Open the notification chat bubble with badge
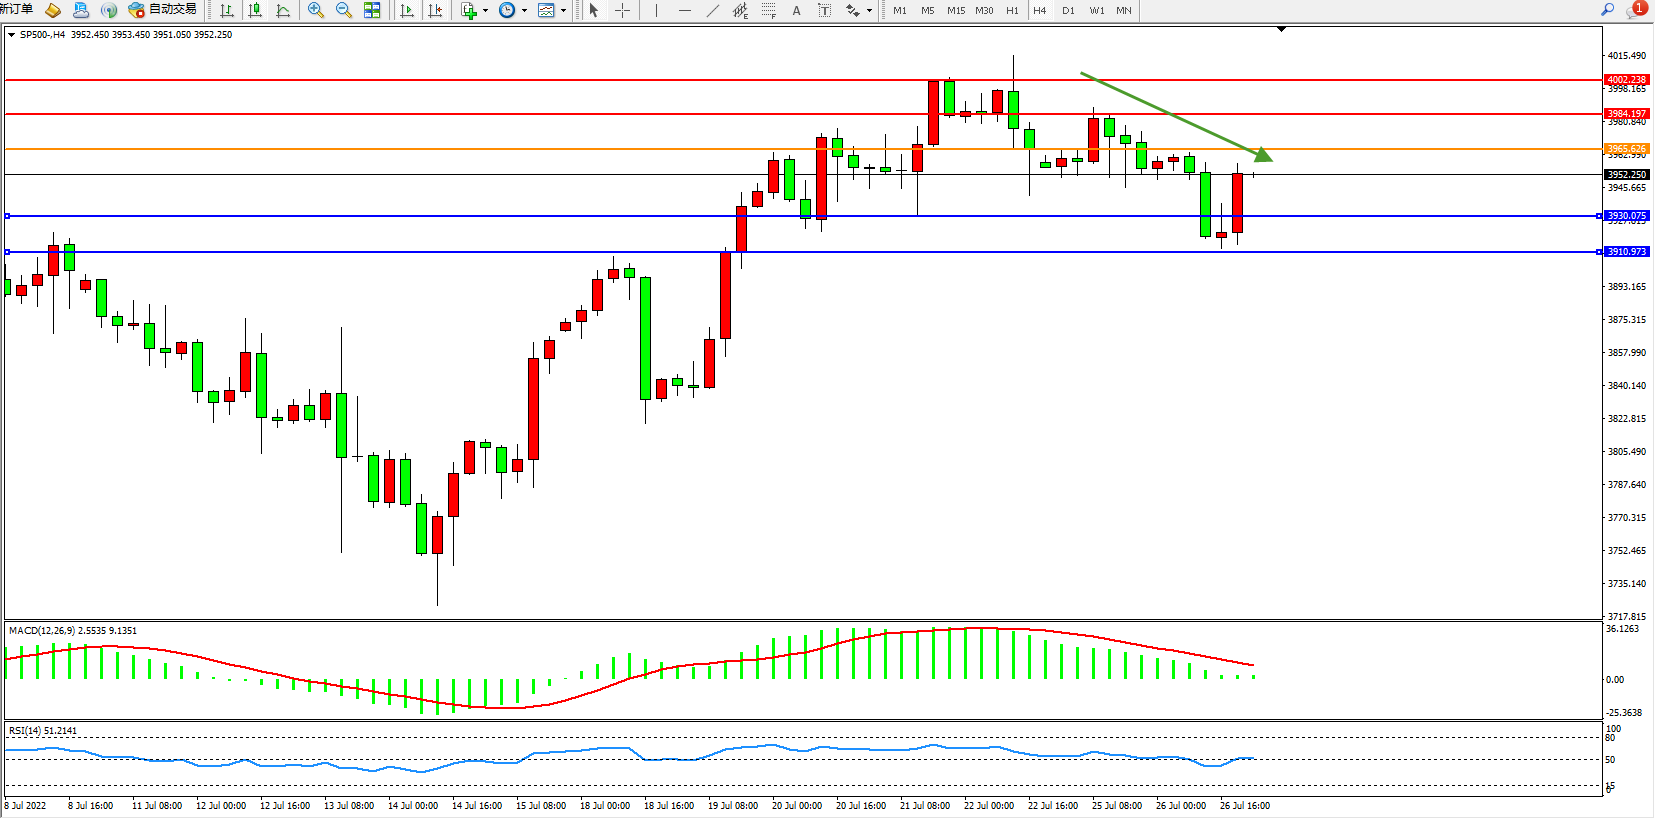1655x819 pixels. [x=1636, y=9]
